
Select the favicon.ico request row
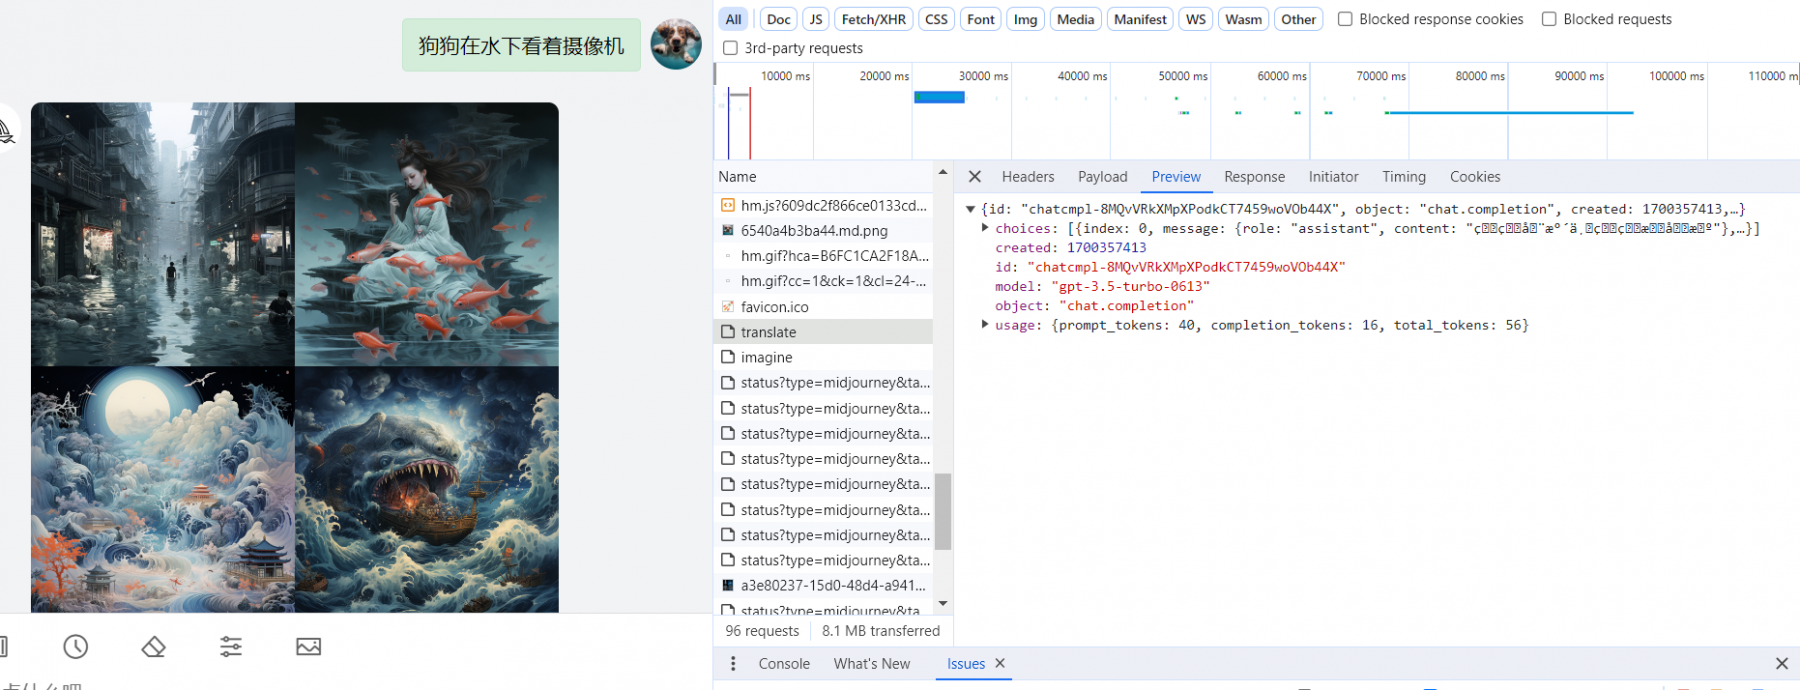coord(825,307)
